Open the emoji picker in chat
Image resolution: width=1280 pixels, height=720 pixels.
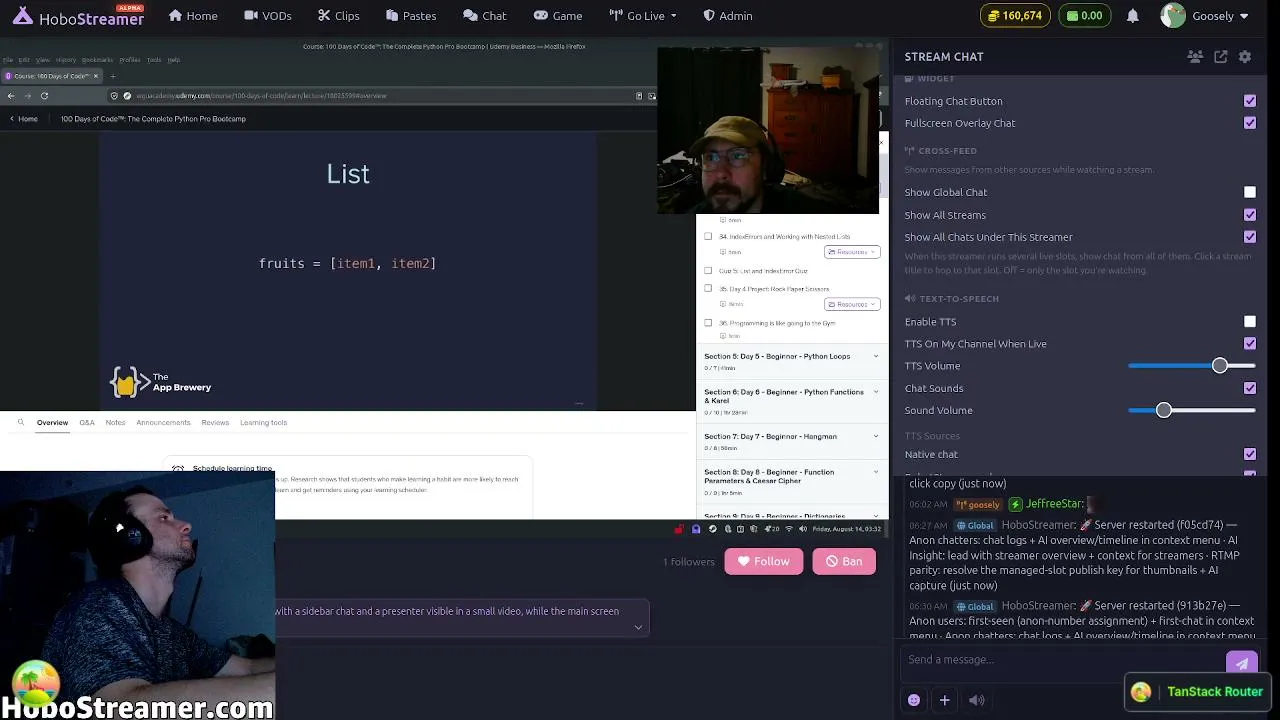coord(914,700)
